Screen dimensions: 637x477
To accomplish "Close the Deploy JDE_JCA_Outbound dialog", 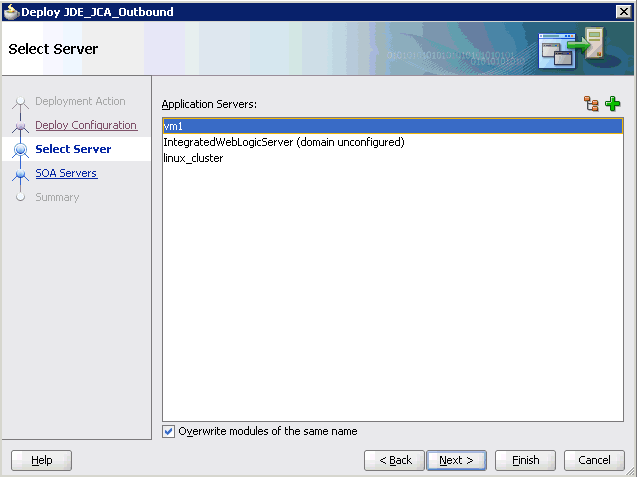I will pyautogui.click(x=623, y=12).
